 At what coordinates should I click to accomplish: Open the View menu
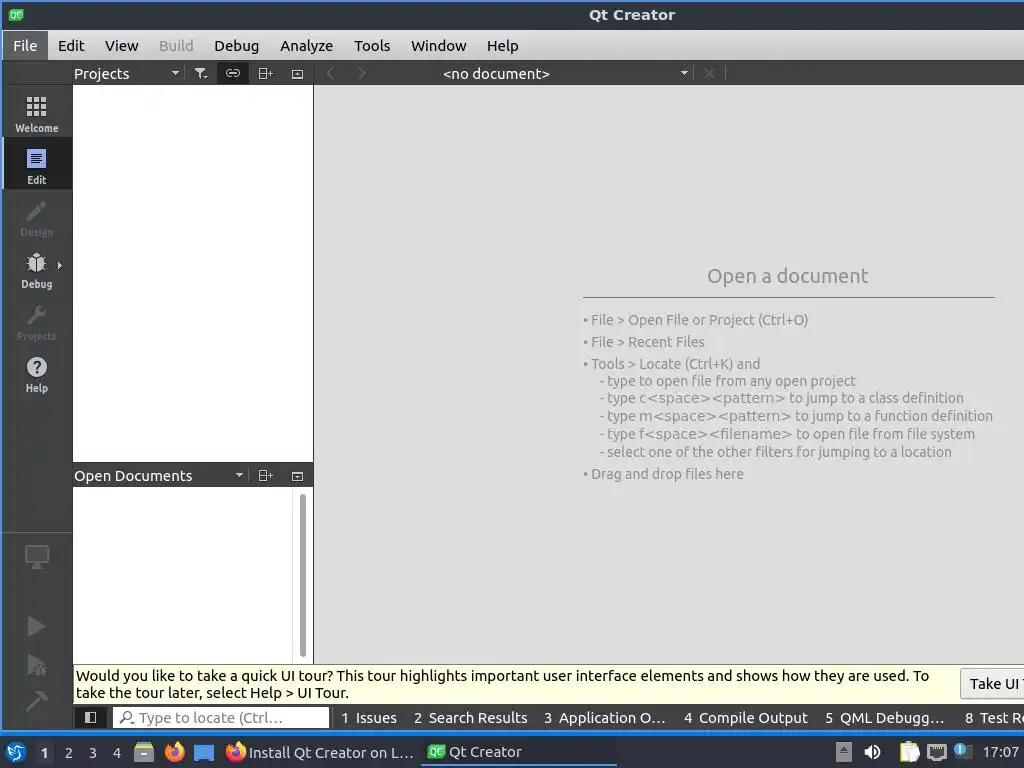121,46
